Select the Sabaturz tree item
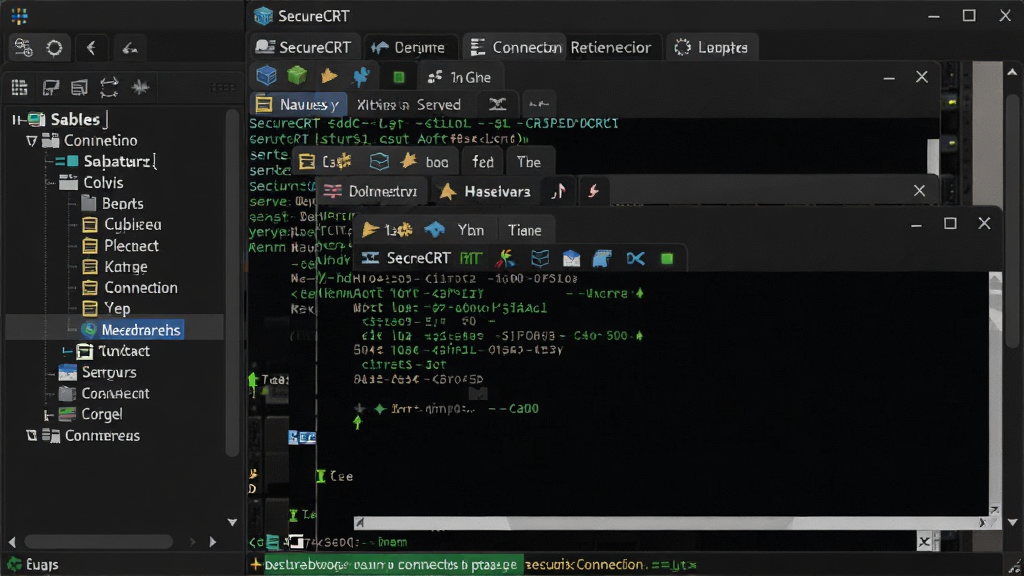 click(120, 161)
